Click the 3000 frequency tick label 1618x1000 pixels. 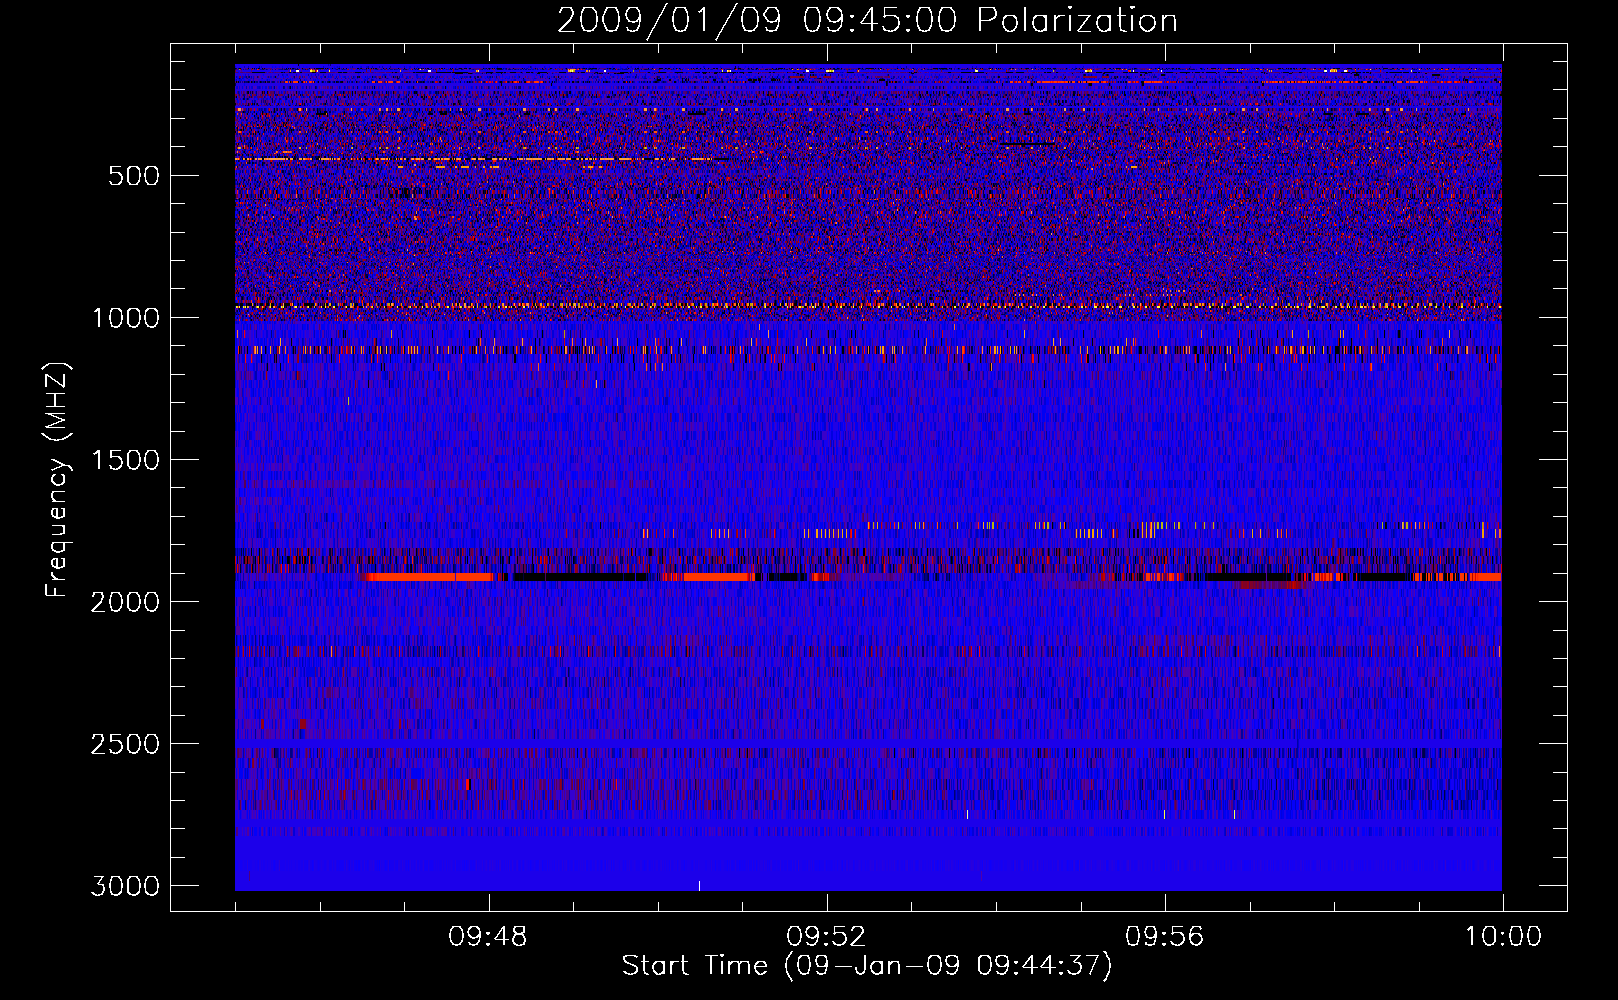tap(125, 886)
